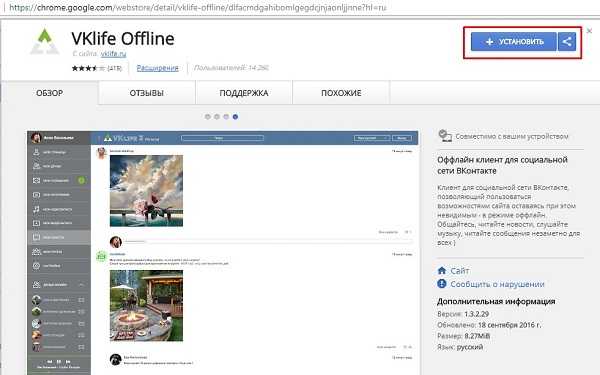Viewport: 600px width, 375px height.
Task: Click the clouds image in preview feed
Action: pyautogui.click(x=146, y=191)
